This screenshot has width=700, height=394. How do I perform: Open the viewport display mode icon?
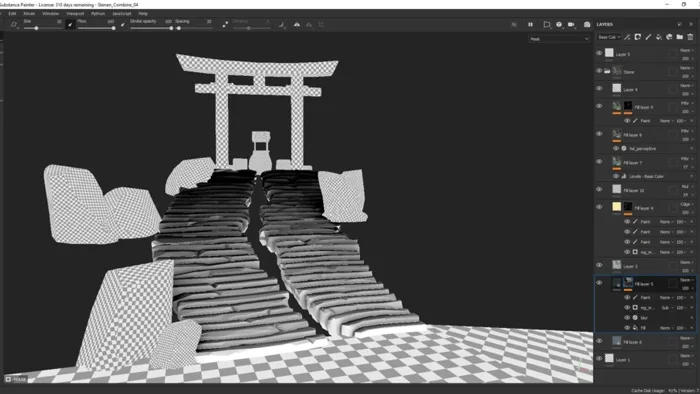(x=546, y=25)
